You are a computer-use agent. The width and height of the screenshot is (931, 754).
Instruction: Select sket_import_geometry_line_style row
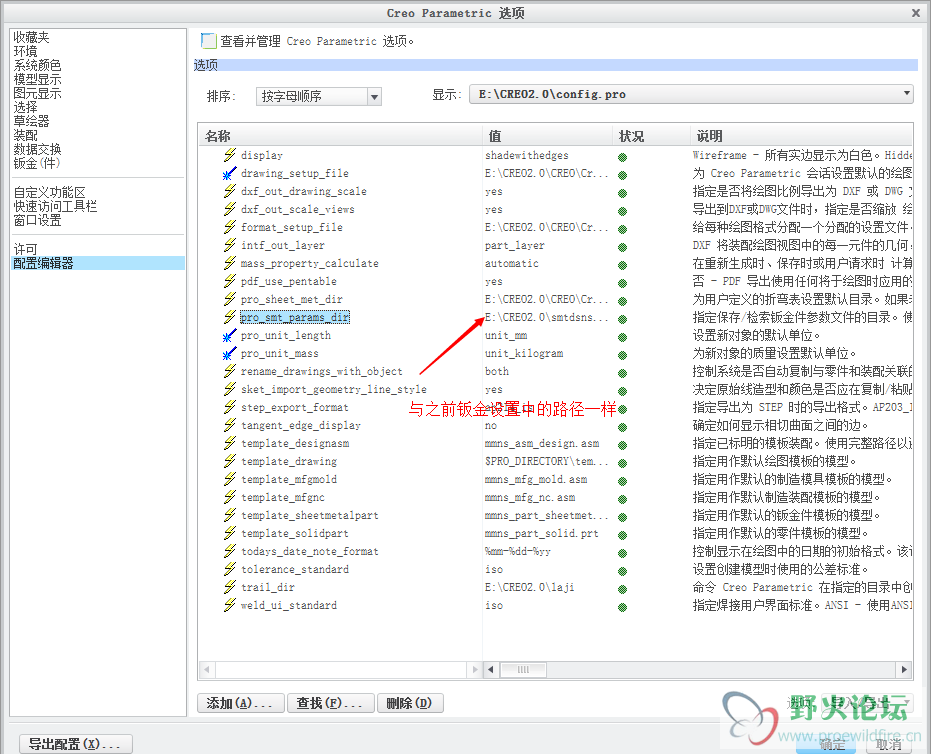334,389
